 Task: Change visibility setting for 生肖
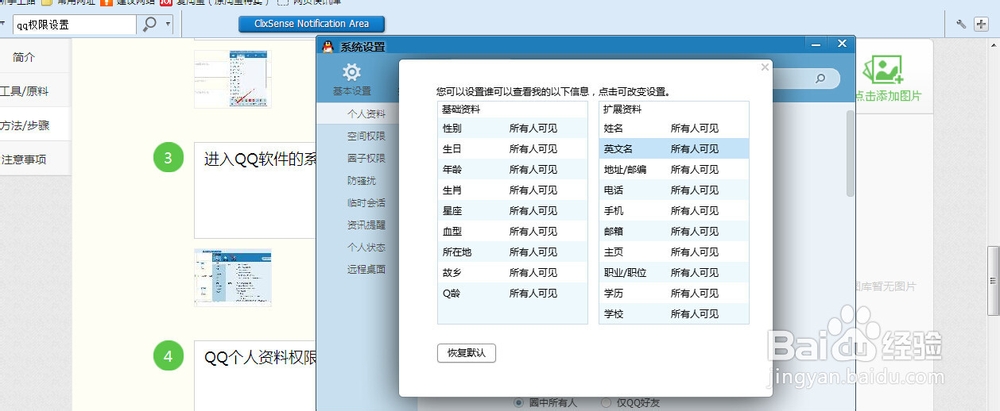pyautogui.click(x=533, y=190)
